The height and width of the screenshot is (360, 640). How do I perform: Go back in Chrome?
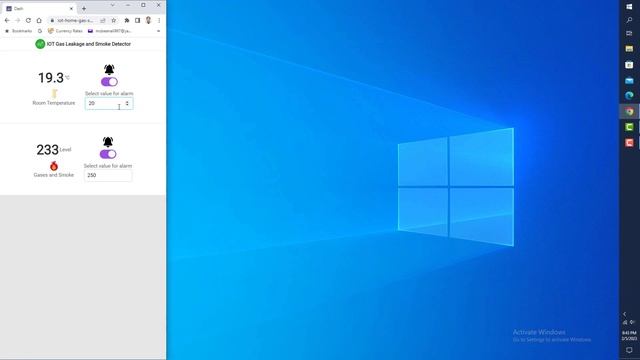click(7, 20)
